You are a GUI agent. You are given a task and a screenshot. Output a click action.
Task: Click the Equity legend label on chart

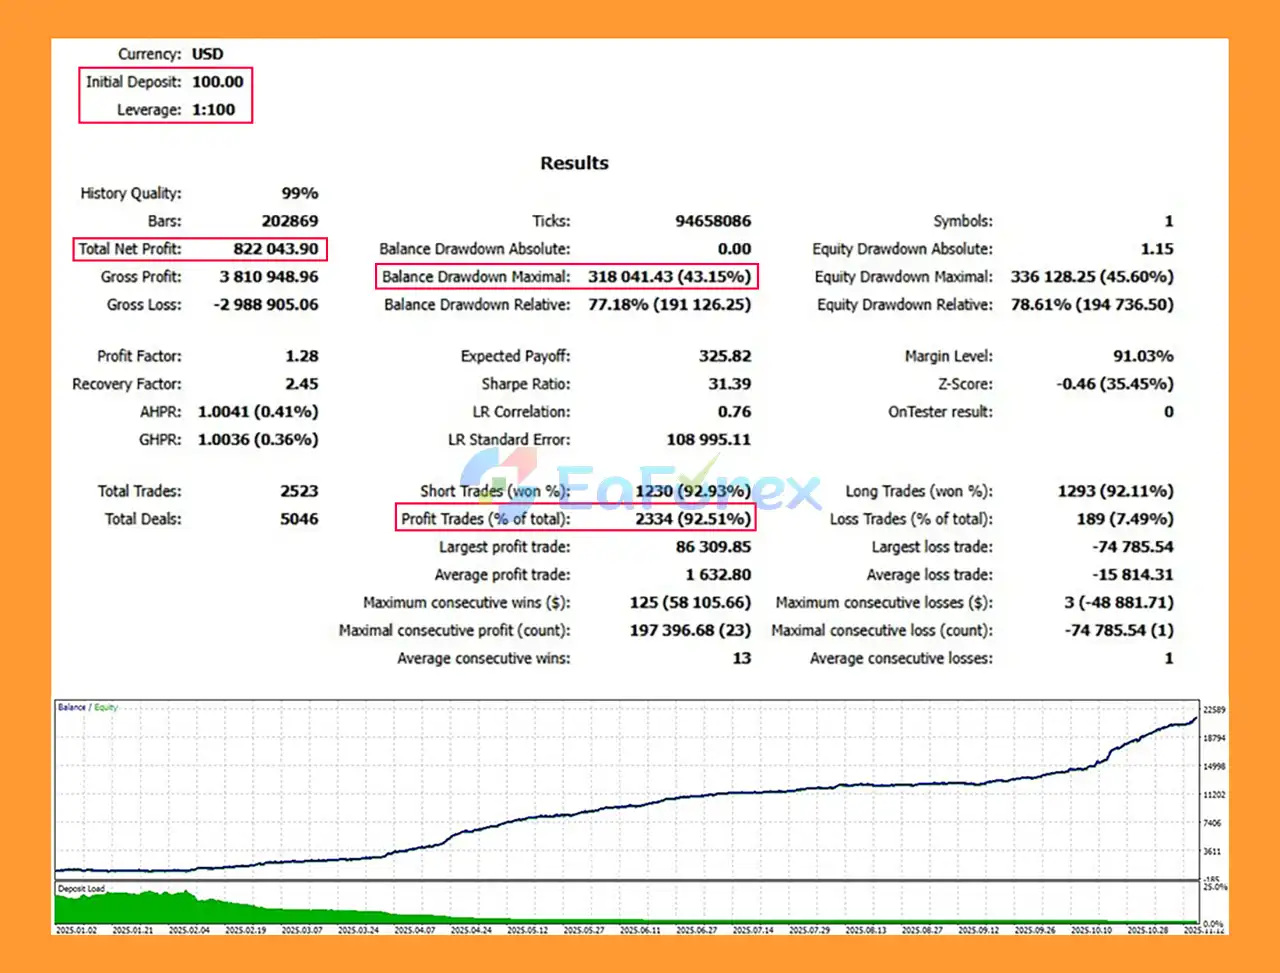point(106,707)
